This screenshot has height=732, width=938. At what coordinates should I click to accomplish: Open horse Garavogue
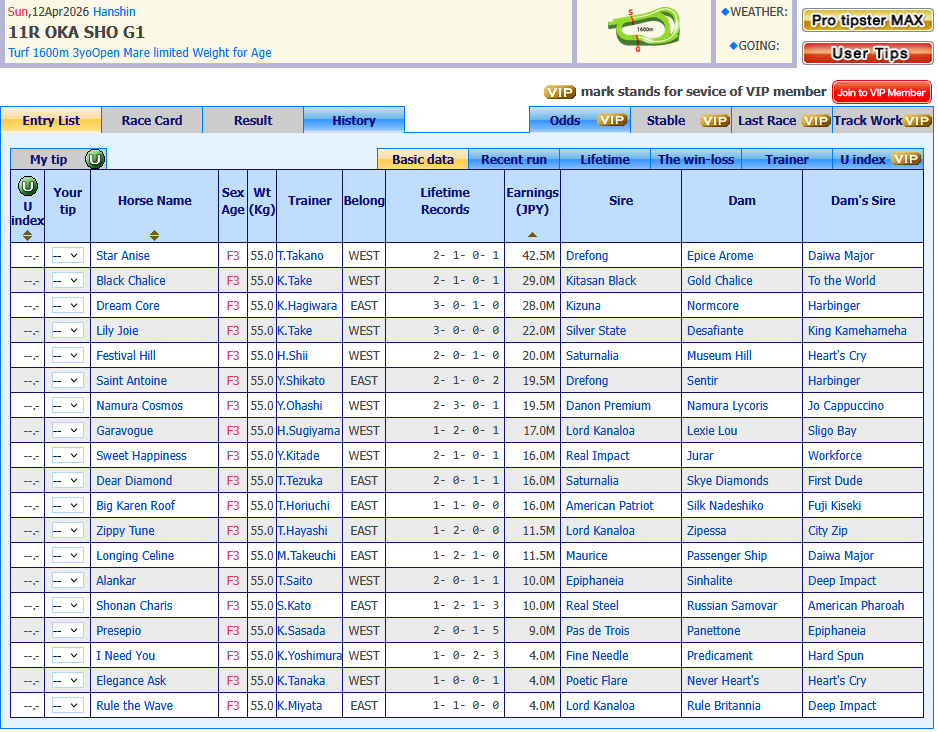point(124,431)
